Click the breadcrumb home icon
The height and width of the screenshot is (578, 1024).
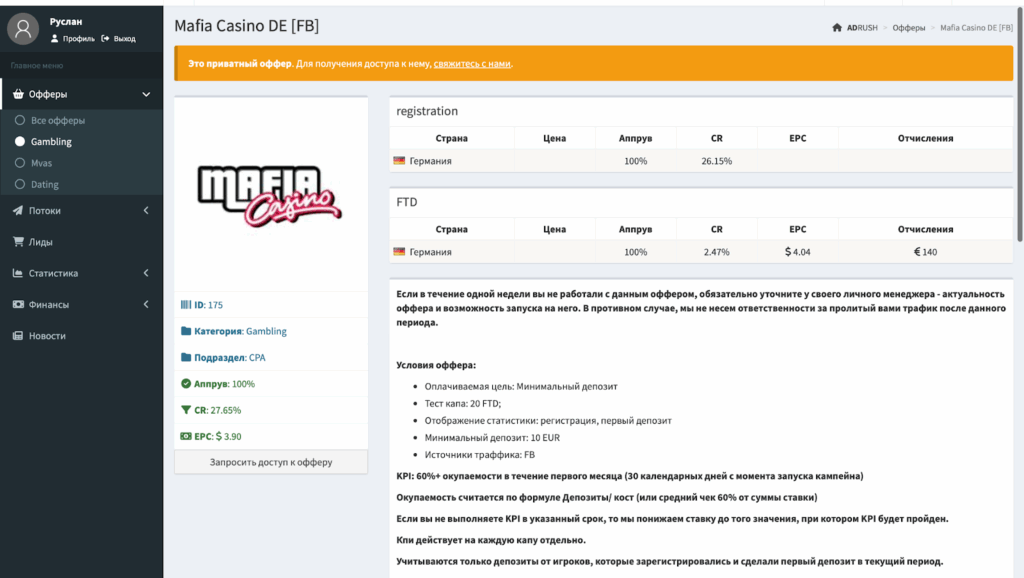pyautogui.click(x=837, y=27)
